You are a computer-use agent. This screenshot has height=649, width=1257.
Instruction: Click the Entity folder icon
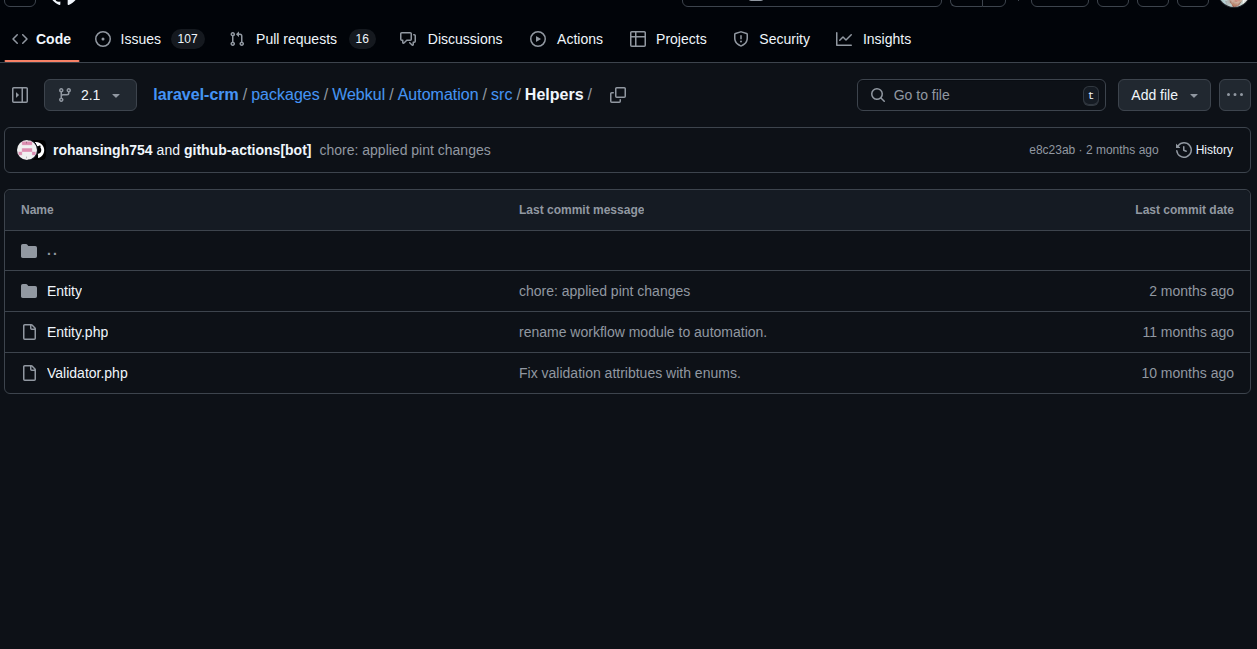click(29, 291)
